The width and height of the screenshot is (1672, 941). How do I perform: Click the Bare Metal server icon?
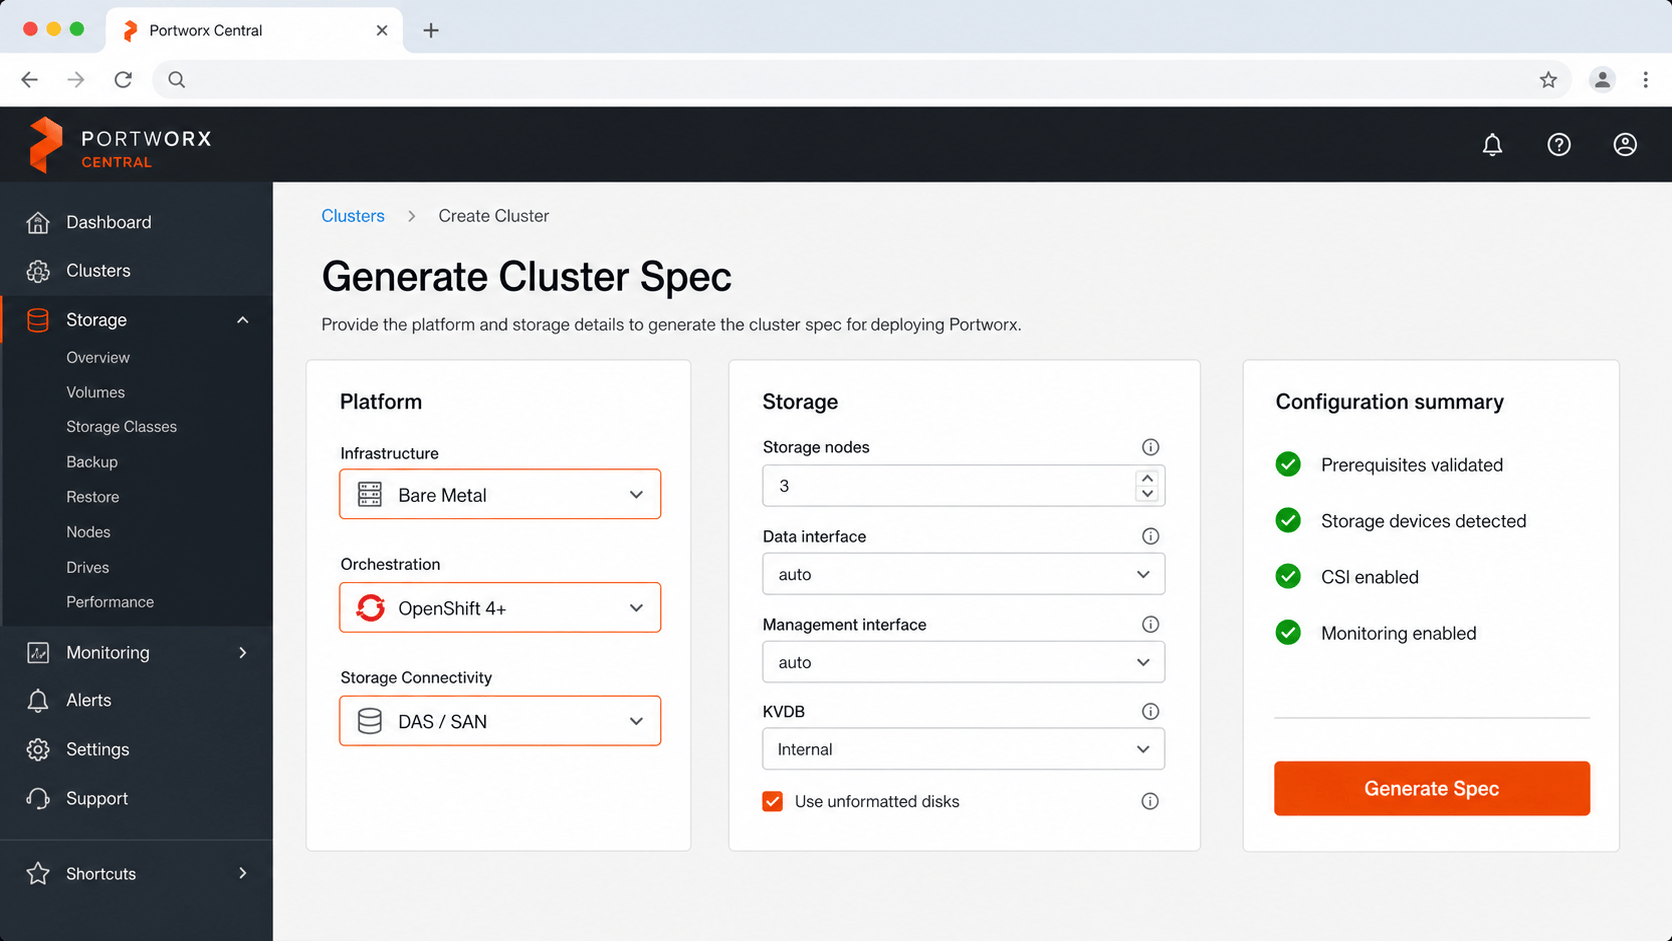click(370, 495)
